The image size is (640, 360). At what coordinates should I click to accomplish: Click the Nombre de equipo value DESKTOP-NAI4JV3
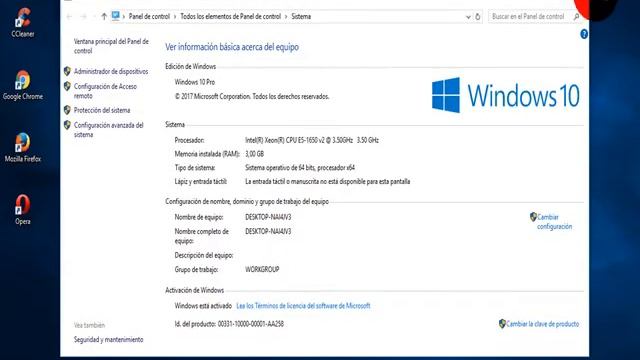tap(268, 217)
